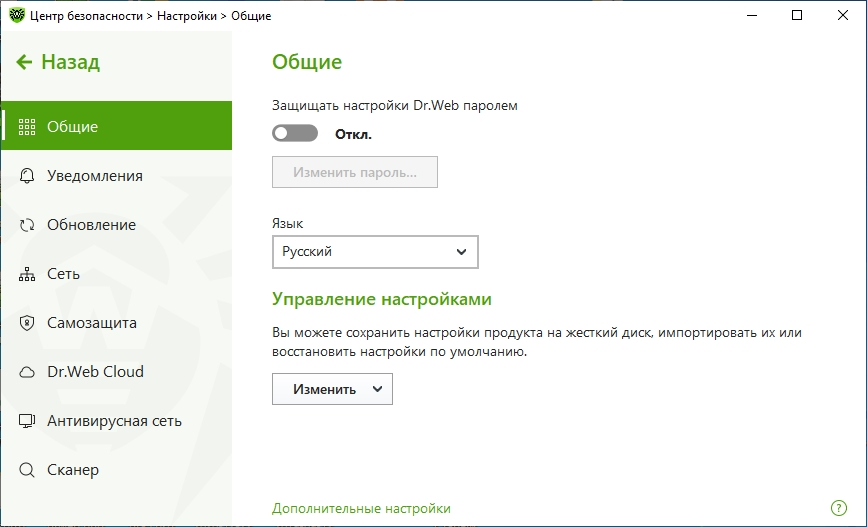Image resolution: width=867 pixels, height=527 pixels.
Task: Click the Защищать настройки Dr.Web паролем label
Action: 395,106
